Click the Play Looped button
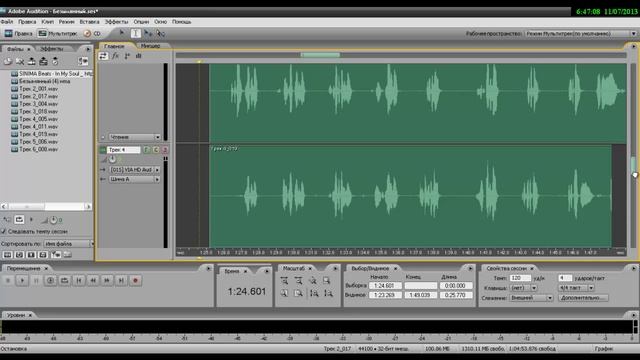 (x=64, y=280)
